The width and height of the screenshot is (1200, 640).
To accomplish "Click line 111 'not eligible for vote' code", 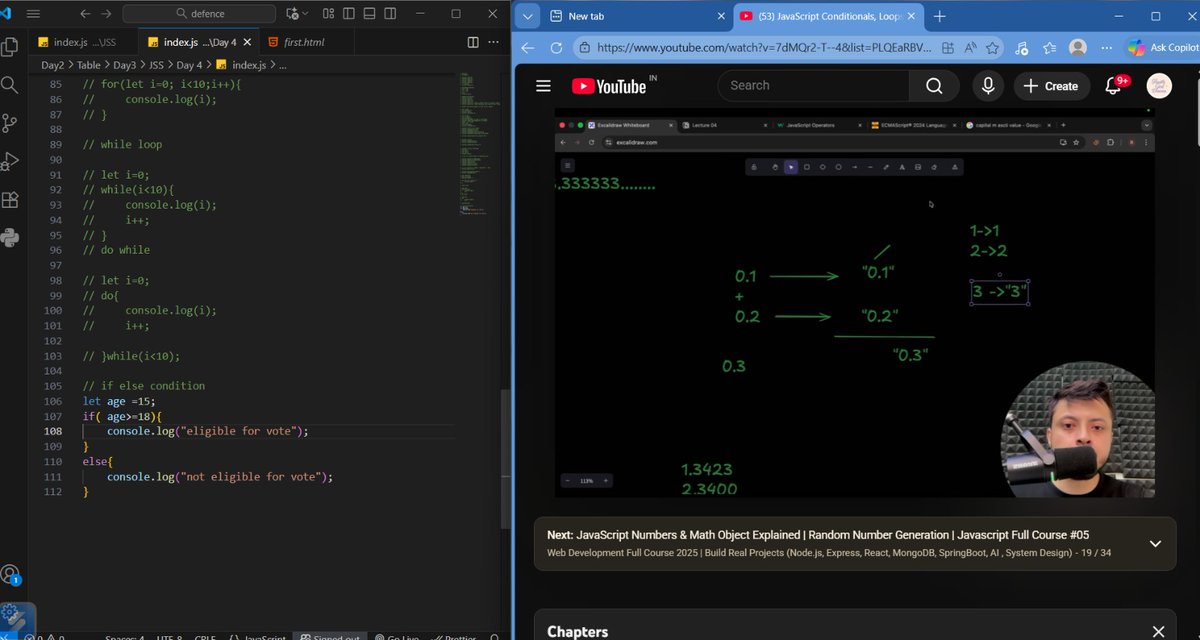I will tap(220, 477).
